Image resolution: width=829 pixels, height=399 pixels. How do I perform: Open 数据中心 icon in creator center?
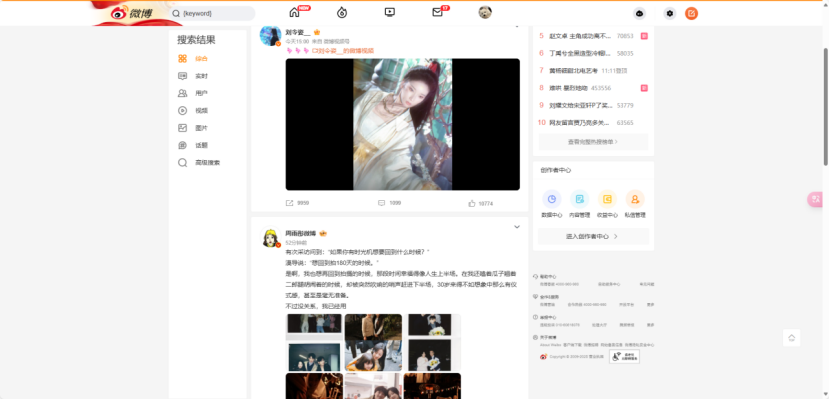pyautogui.click(x=551, y=199)
